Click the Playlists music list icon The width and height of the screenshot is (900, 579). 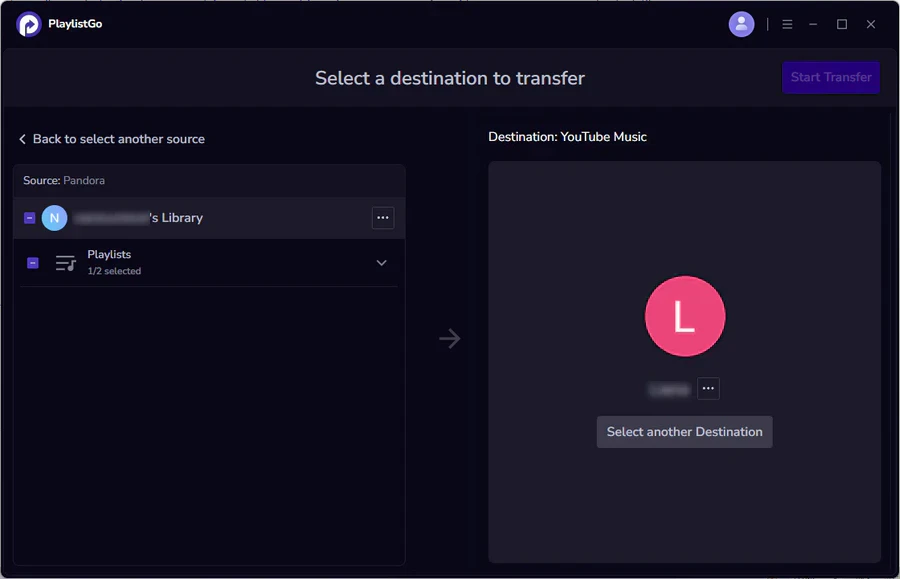pyautogui.click(x=65, y=263)
